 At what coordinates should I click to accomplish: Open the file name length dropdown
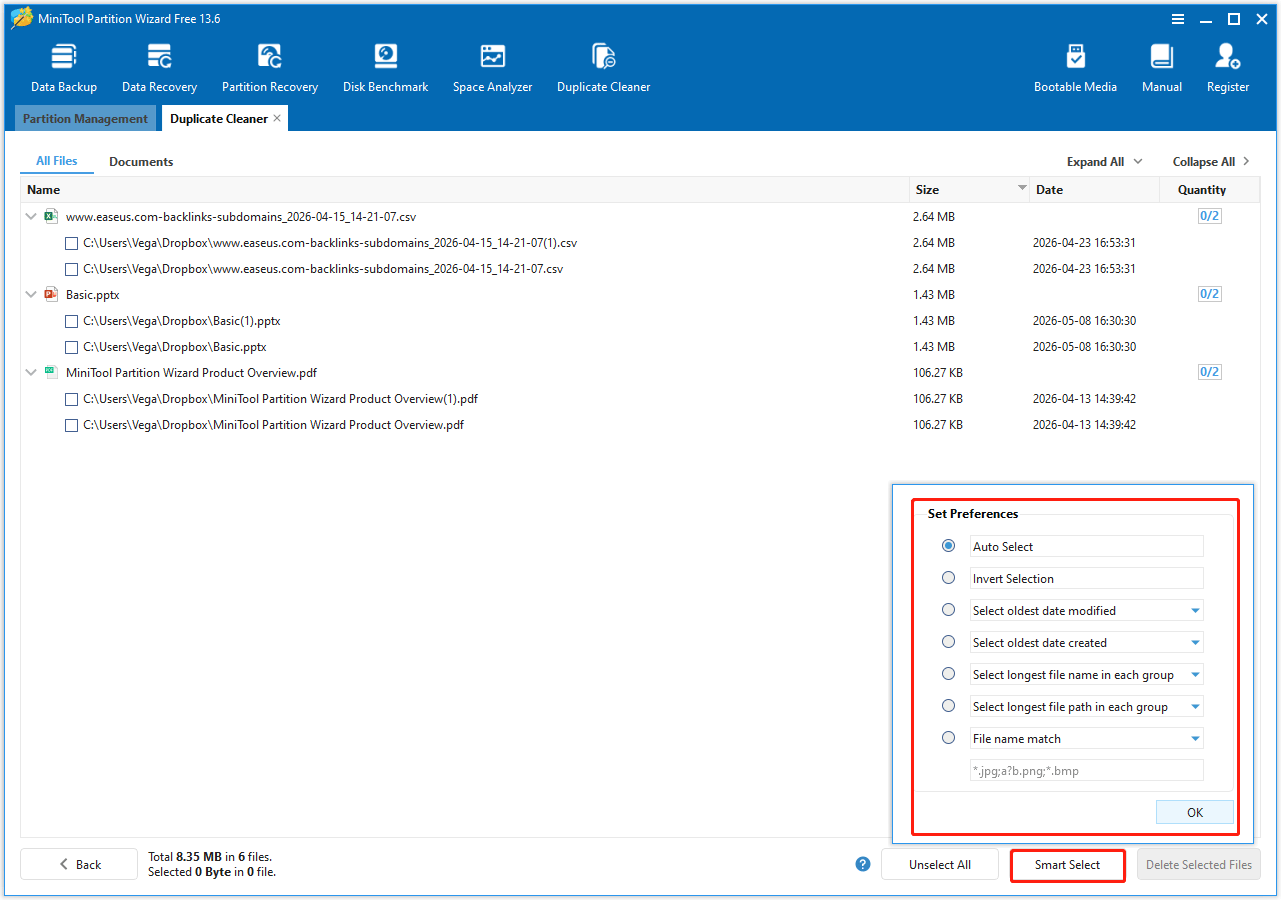(1195, 675)
